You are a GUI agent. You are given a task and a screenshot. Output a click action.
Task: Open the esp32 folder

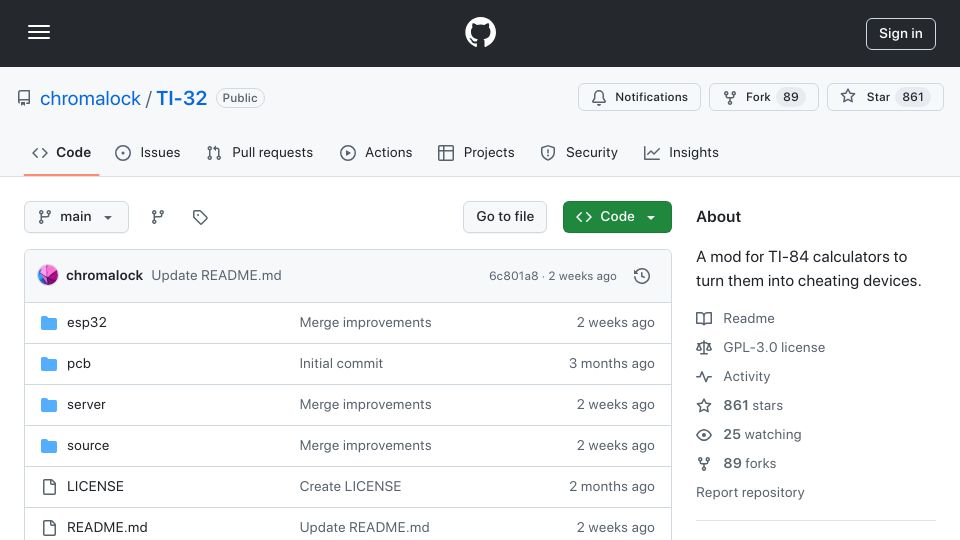coord(87,323)
